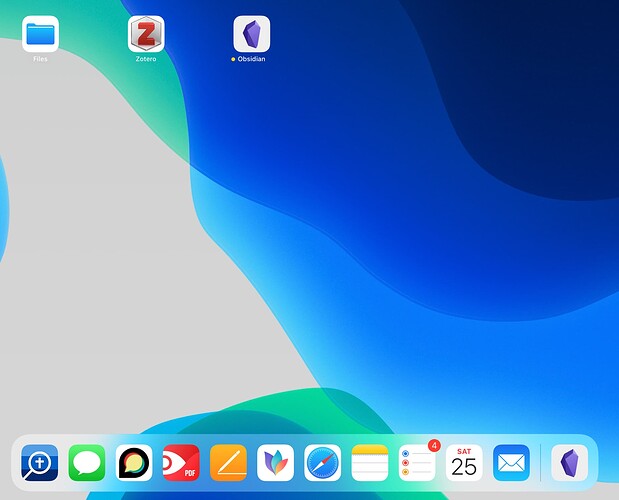The height and width of the screenshot is (500, 619).
Task: Launch Mail from the dock
Action: (x=511, y=463)
